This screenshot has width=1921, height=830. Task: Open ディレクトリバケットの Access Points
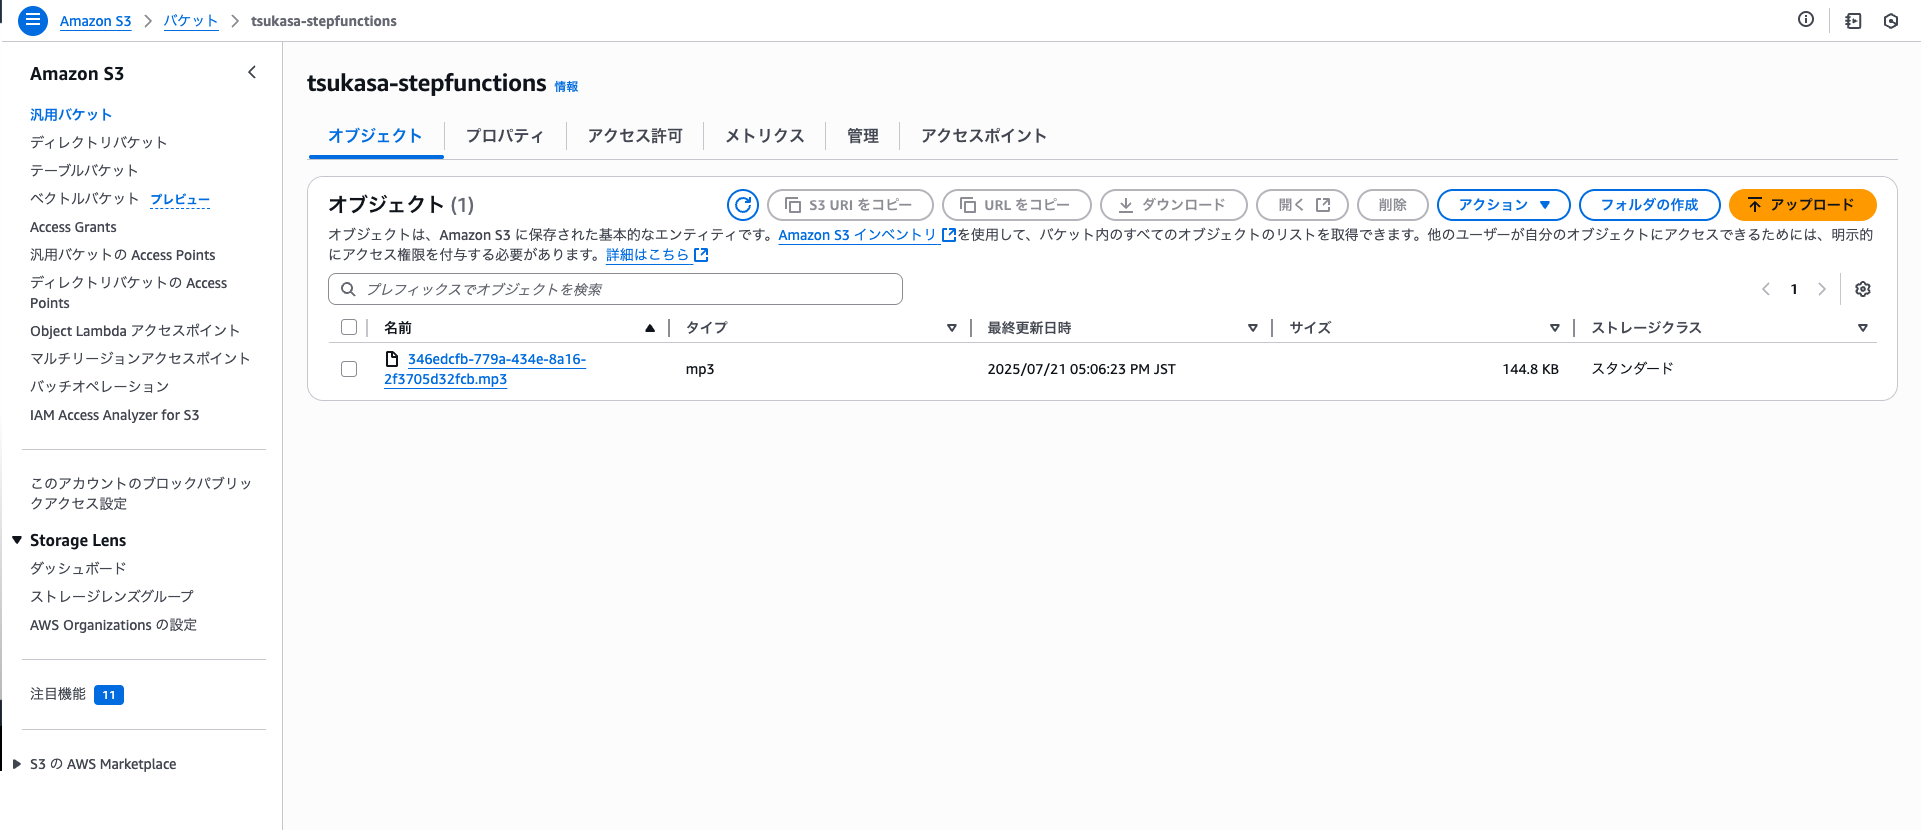click(128, 293)
